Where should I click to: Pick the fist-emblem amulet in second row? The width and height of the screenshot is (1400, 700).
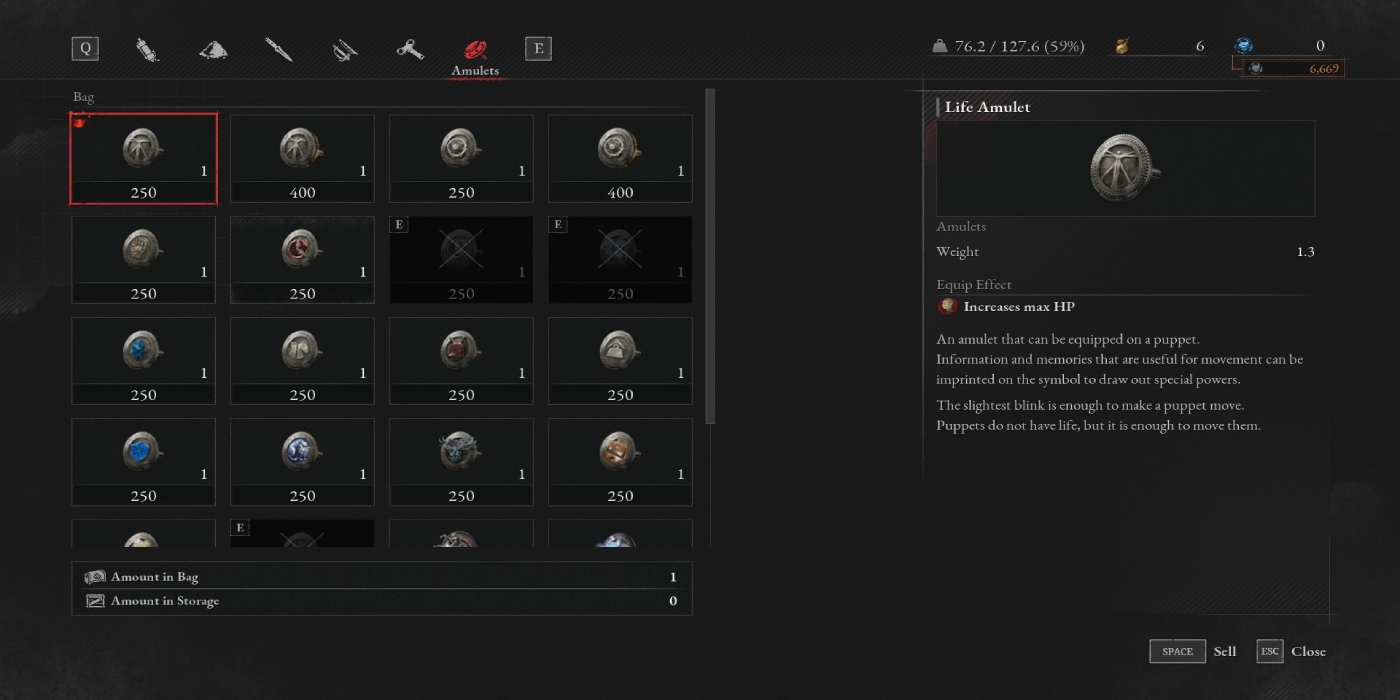(x=143, y=259)
